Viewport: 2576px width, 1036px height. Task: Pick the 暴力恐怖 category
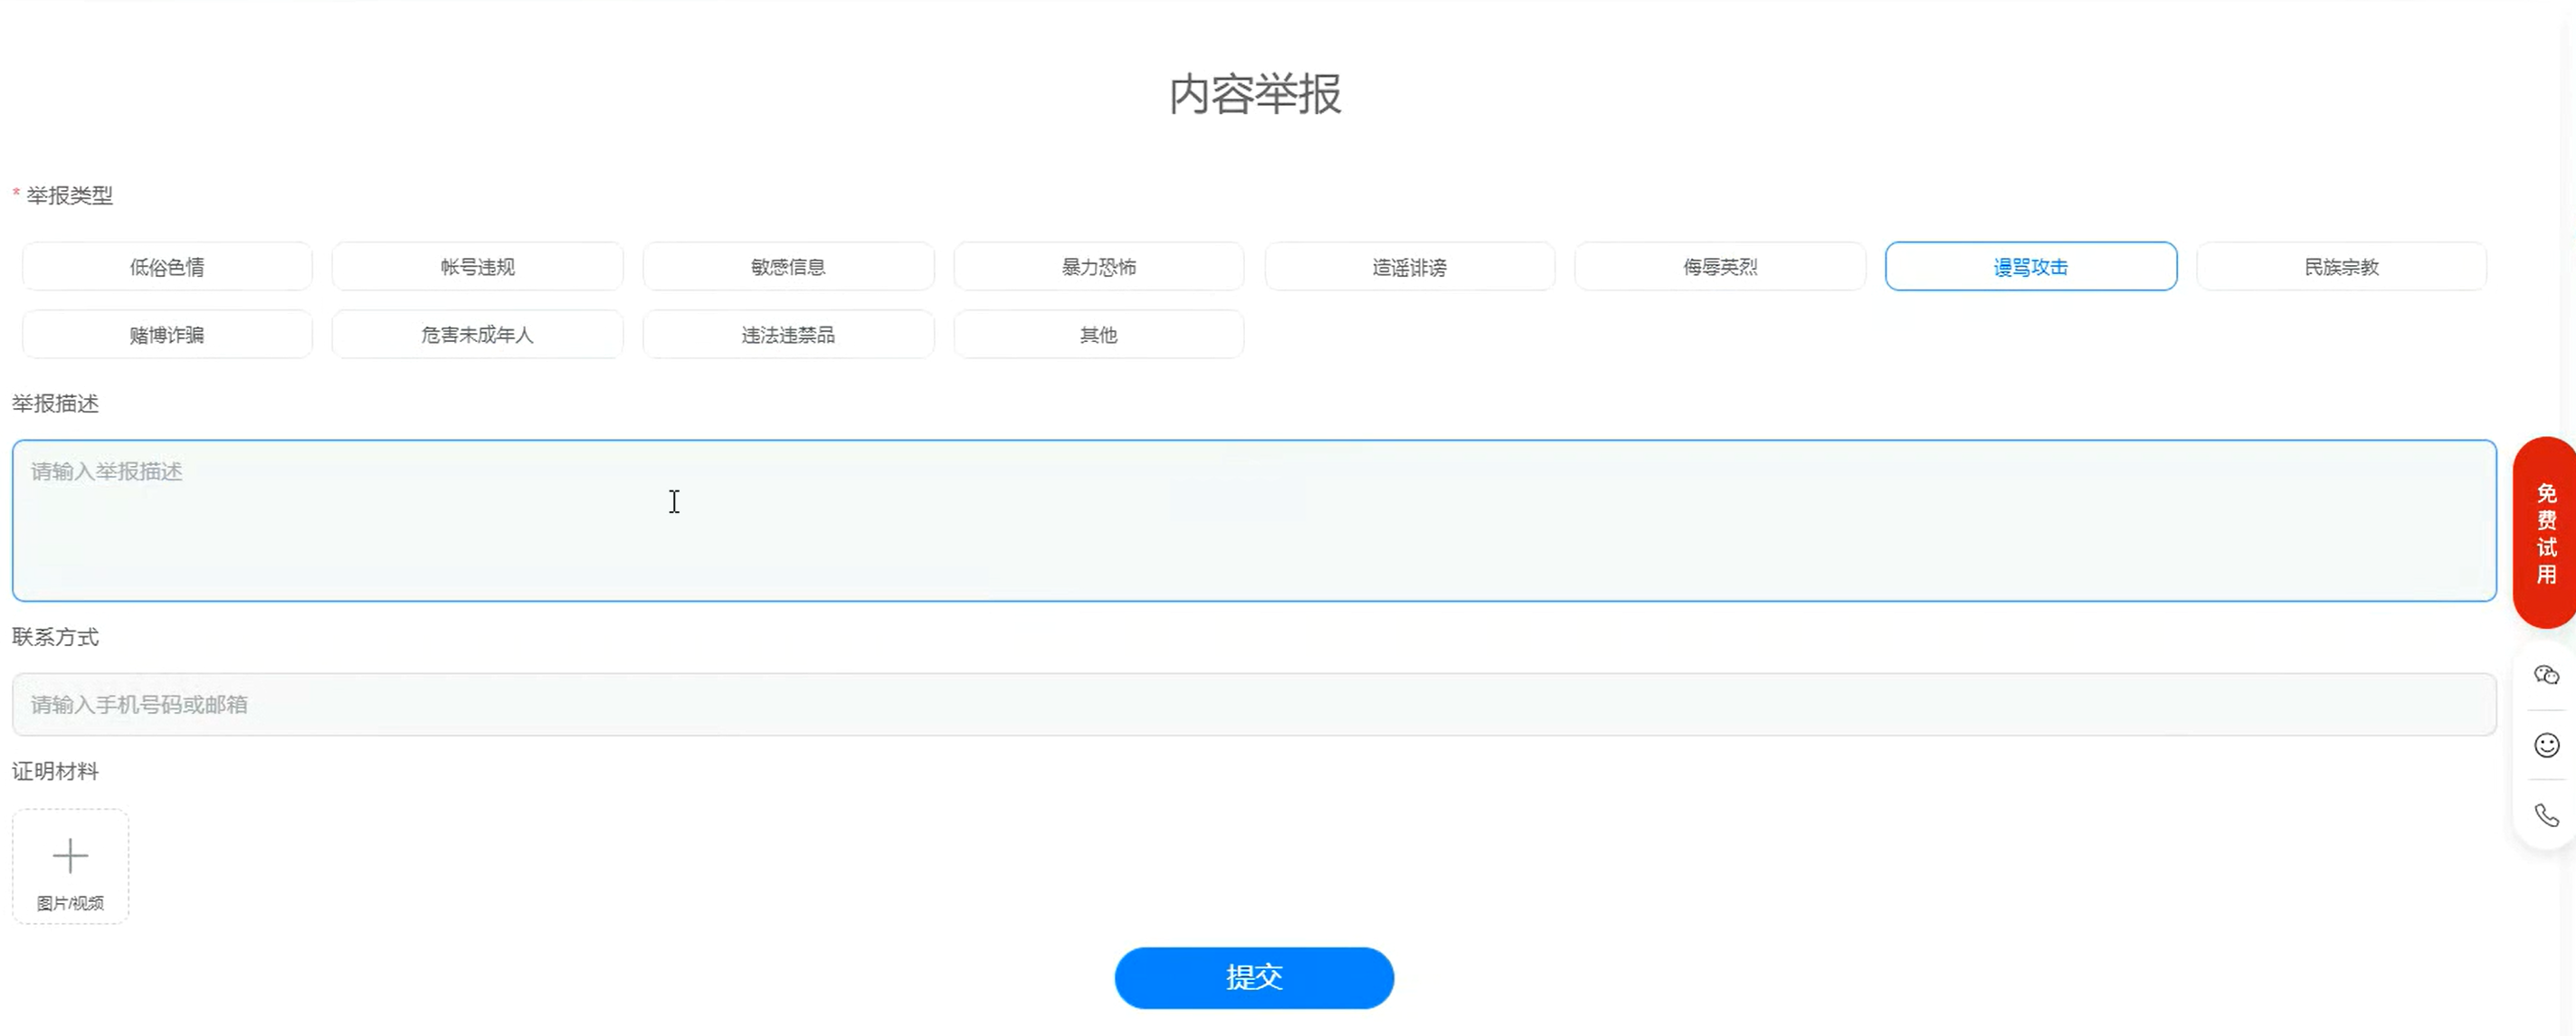point(1098,267)
